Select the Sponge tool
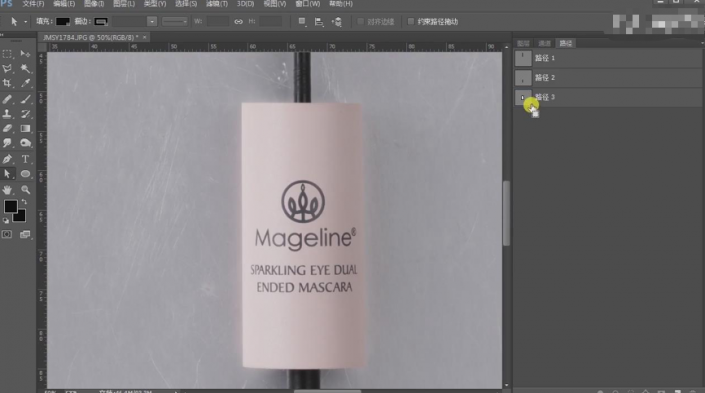The image size is (705, 393). 25,143
